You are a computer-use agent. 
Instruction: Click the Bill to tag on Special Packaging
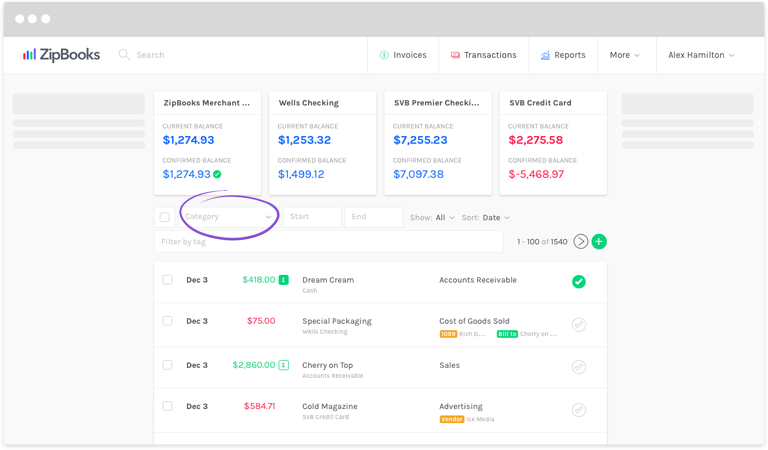pyautogui.click(x=507, y=334)
